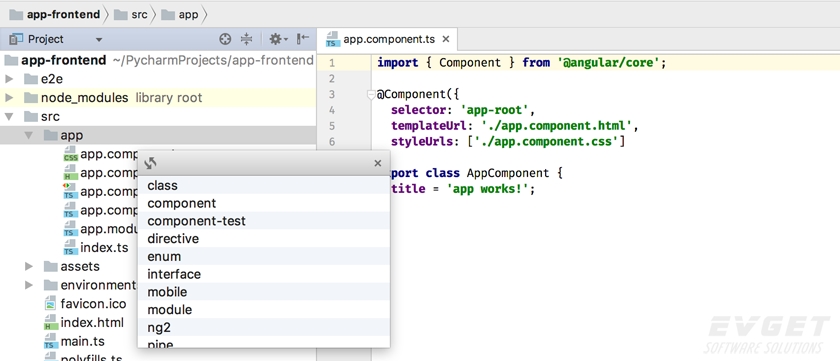Viewport: 840px width, 361px height.
Task: Collapse the src folder
Action: (9, 117)
